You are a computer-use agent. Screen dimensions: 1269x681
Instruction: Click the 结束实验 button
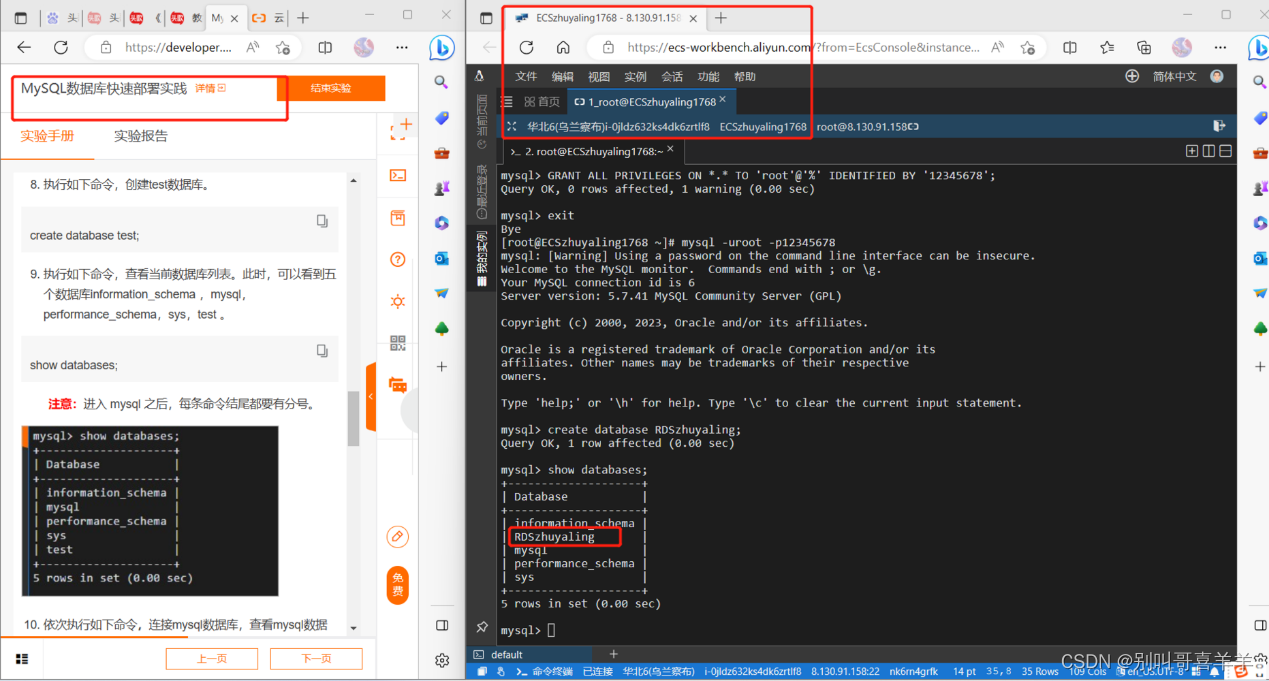pos(330,88)
